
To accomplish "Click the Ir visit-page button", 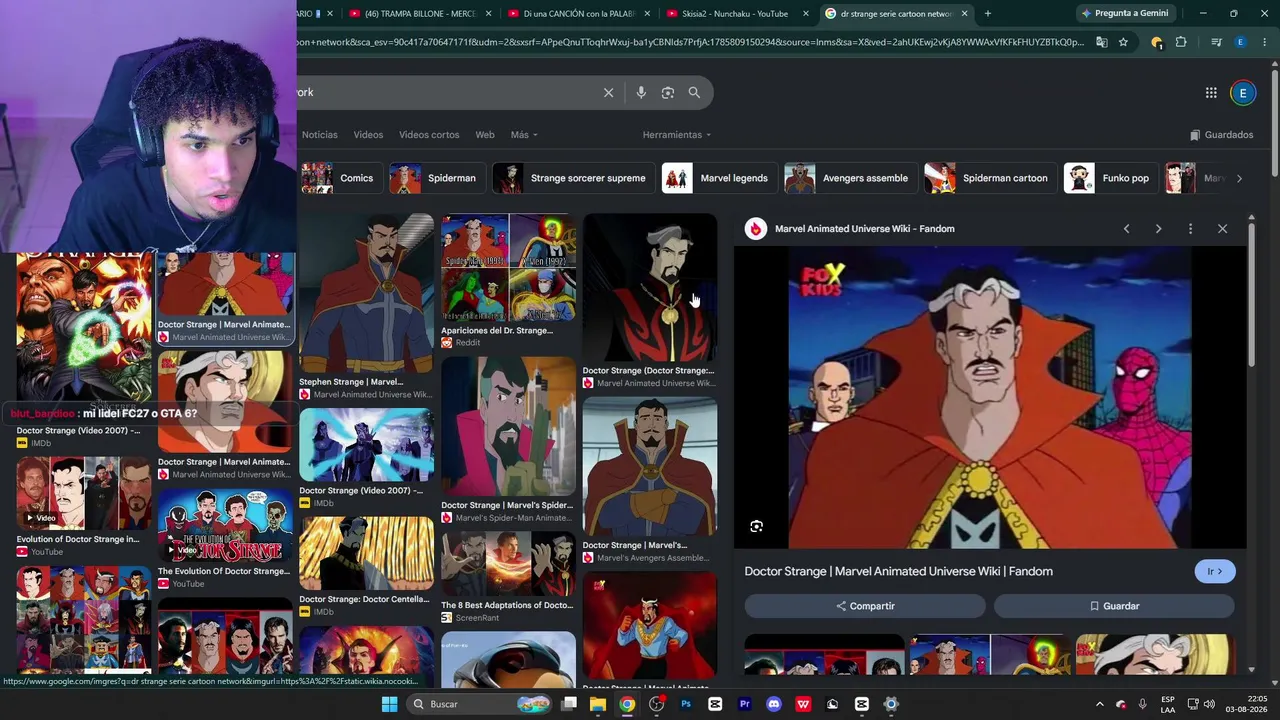I will (x=1215, y=571).
